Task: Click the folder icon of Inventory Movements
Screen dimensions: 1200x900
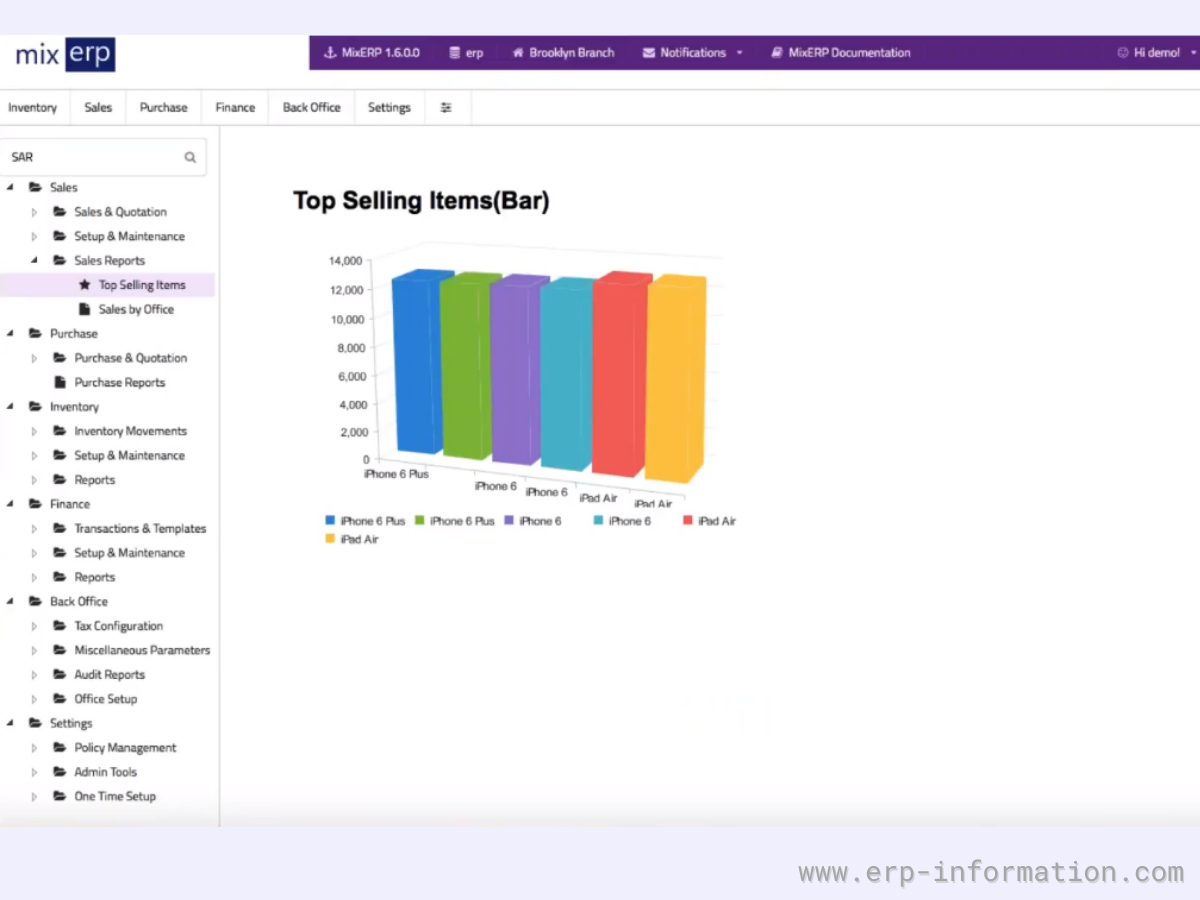Action: click(60, 431)
